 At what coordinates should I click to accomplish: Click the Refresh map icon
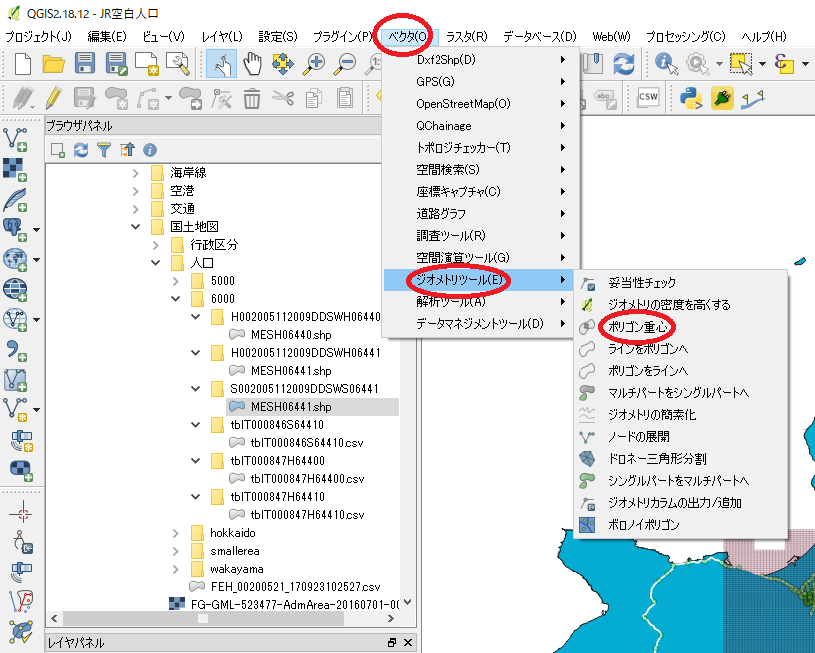coord(624,64)
